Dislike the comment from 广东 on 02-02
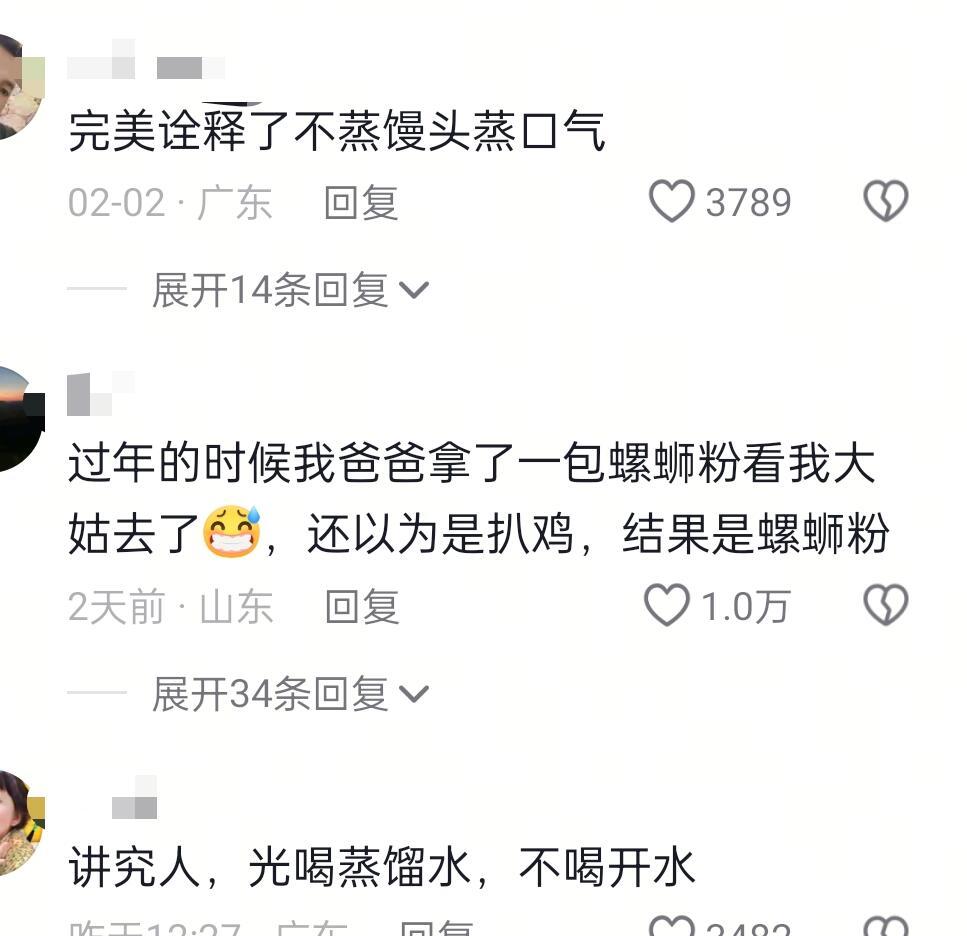Screen dimensions: 967x936 tap(886, 201)
